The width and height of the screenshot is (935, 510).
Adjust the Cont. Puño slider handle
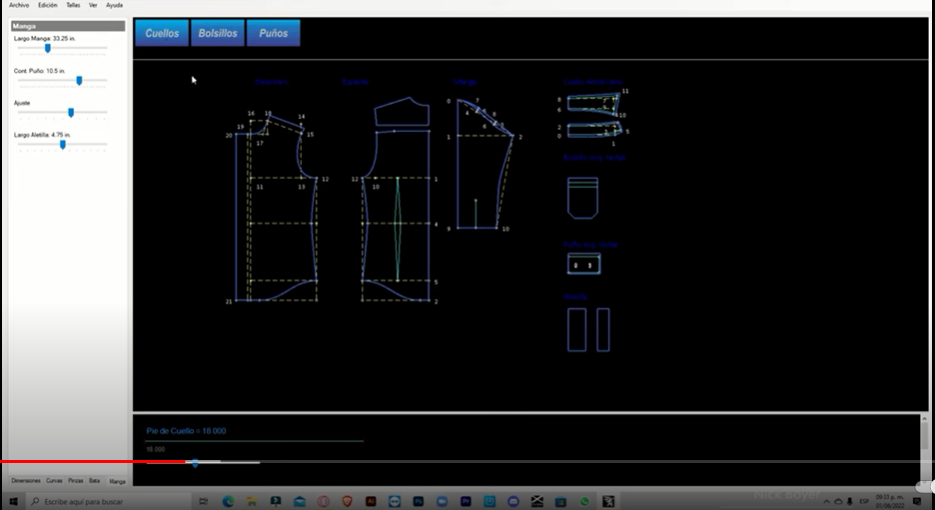pyautogui.click(x=79, y=80)
